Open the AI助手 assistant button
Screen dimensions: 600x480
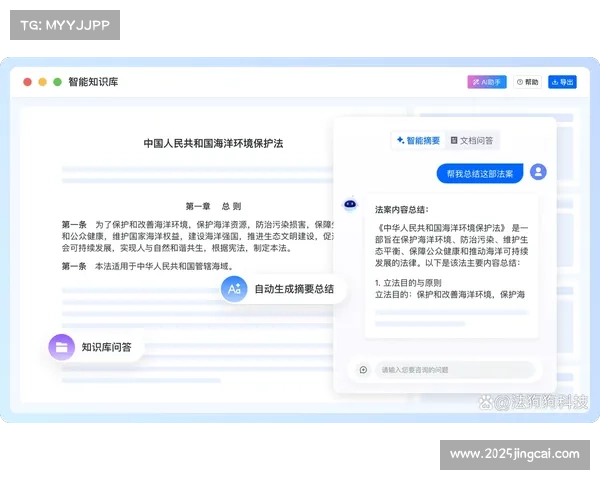pyautogui.click(x=487, y=82)
